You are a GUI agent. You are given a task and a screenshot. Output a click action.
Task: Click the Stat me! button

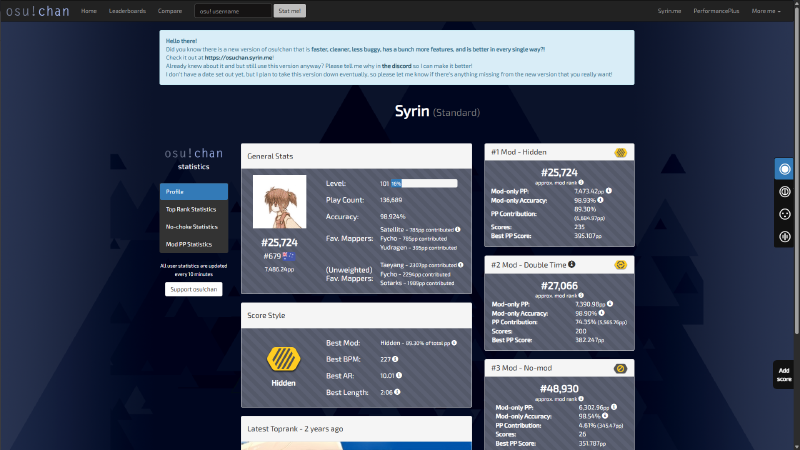(289, 11)
